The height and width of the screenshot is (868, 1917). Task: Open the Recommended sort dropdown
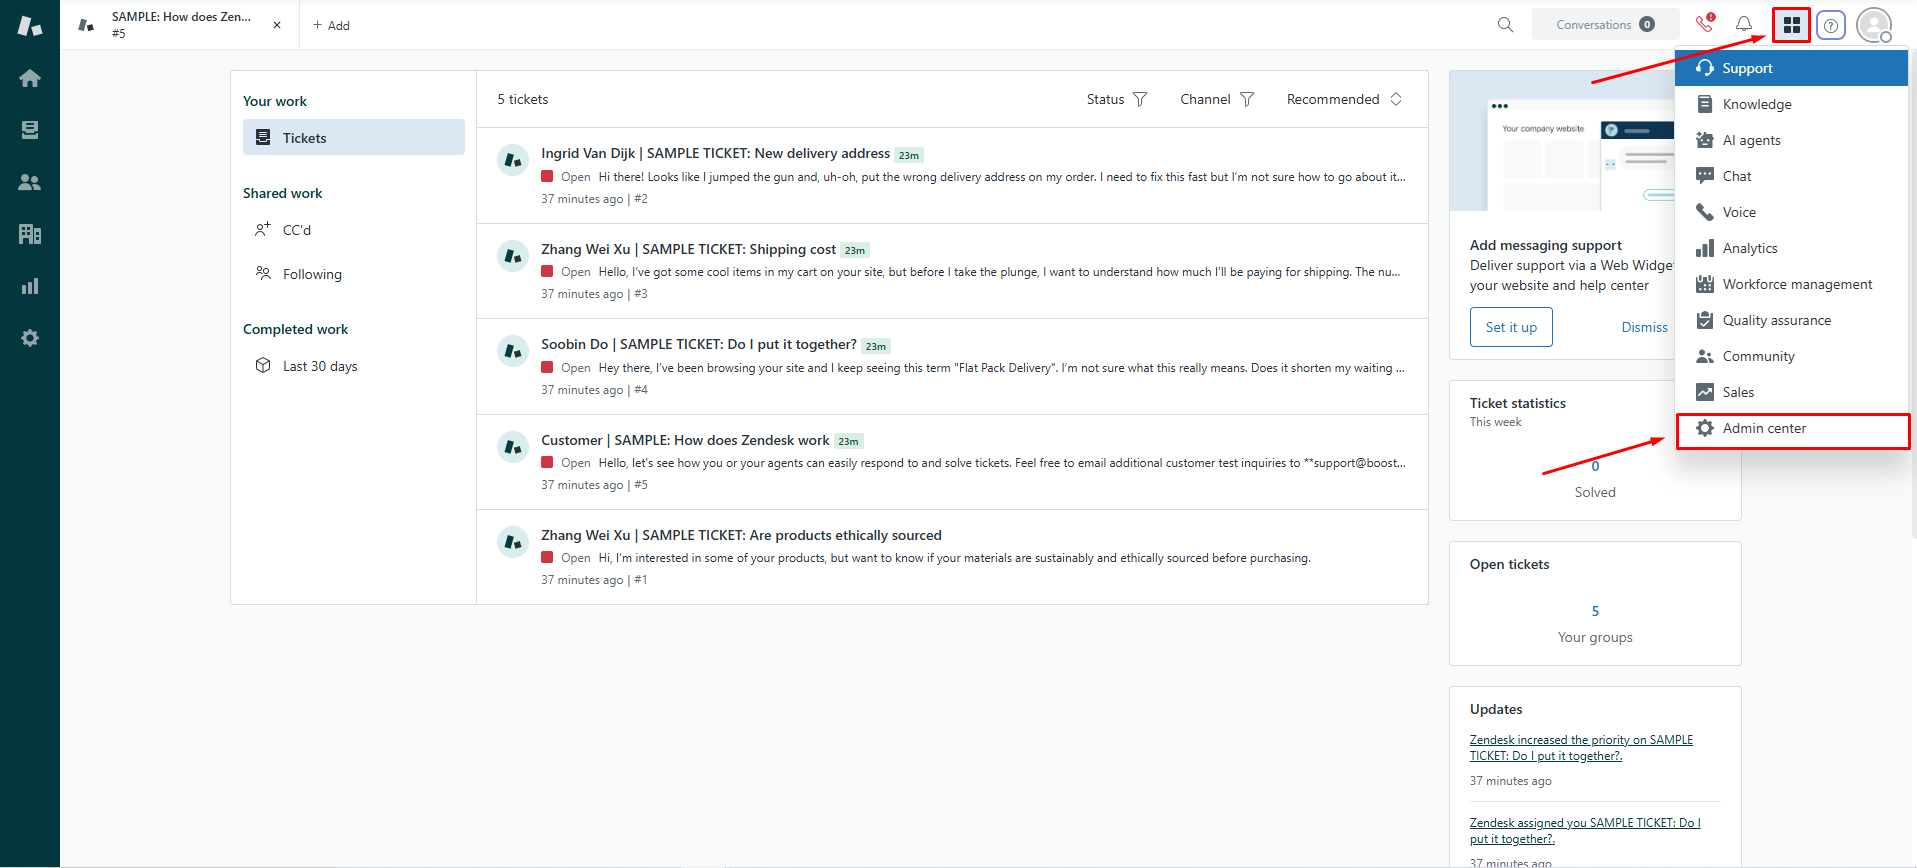(x=1344, y=99)
